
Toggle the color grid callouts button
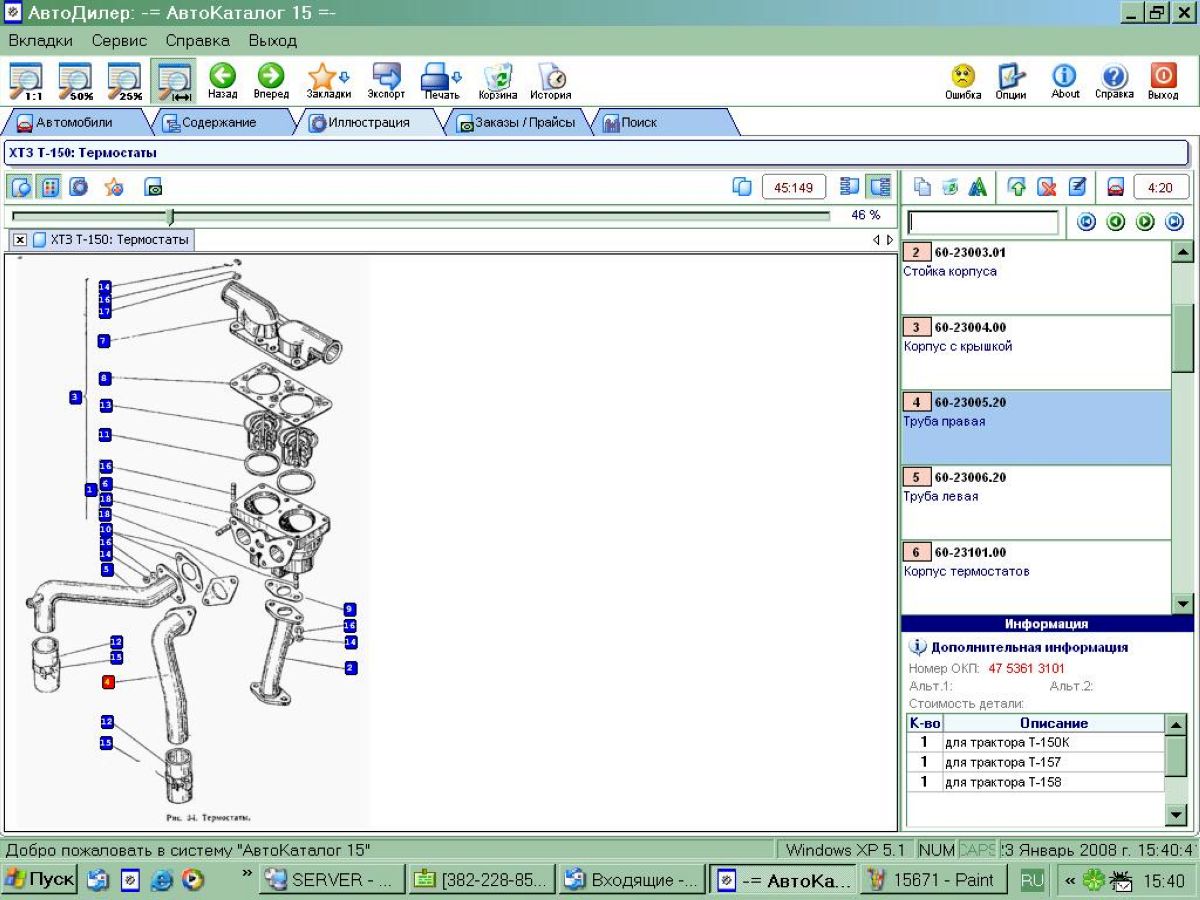coord(50,187)
